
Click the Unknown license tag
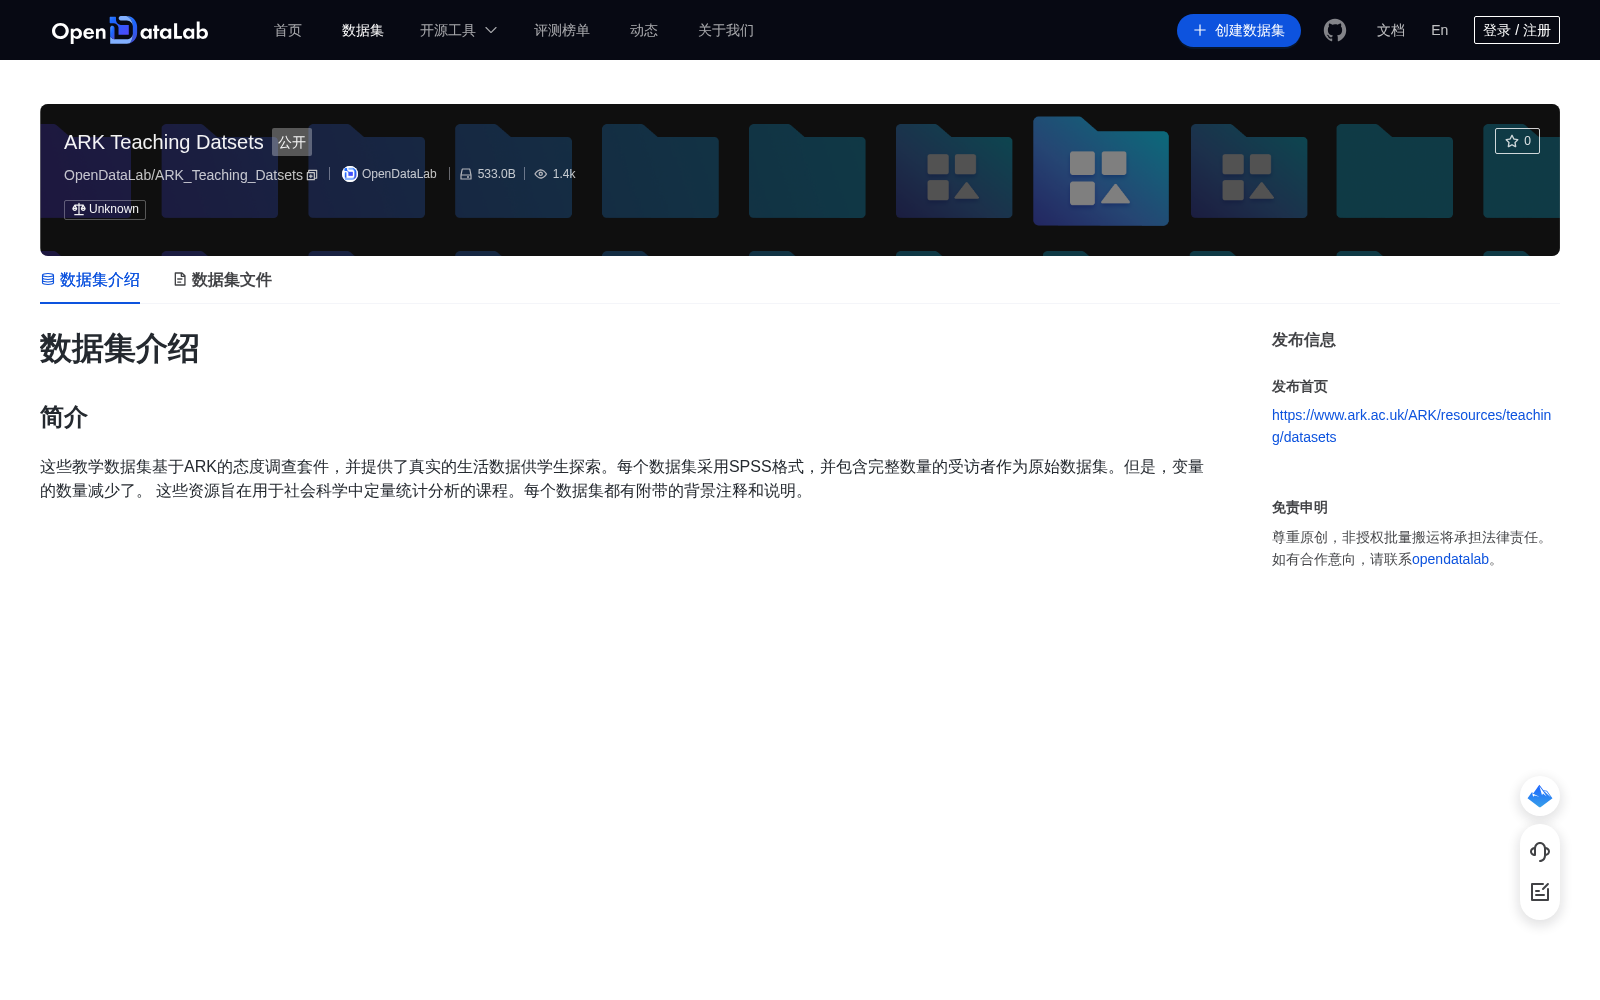[105, 209]
